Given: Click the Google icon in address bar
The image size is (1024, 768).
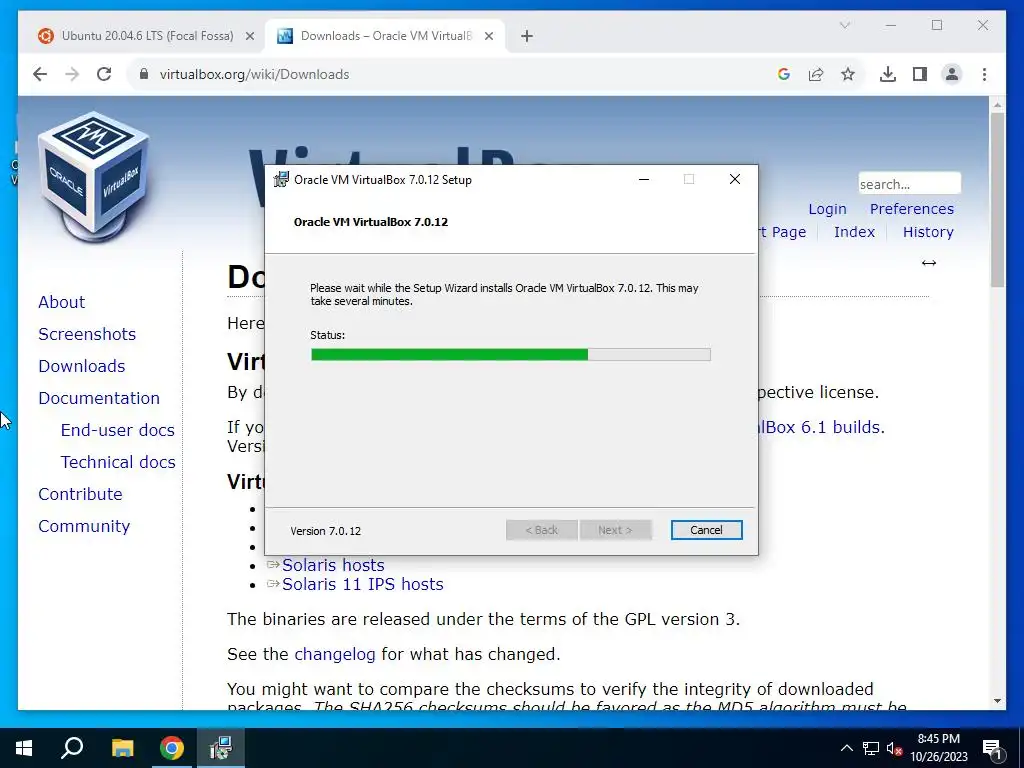Looking at the screenshot, I should pos(784,74).
